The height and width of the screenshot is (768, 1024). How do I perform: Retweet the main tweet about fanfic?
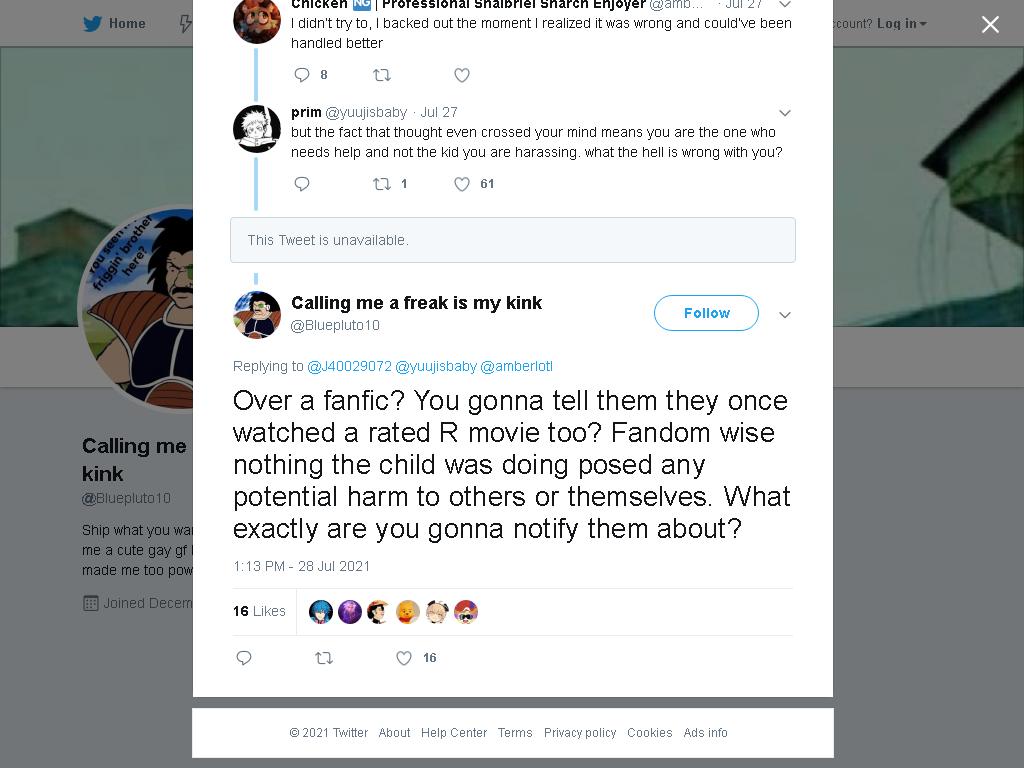[324, 658]
